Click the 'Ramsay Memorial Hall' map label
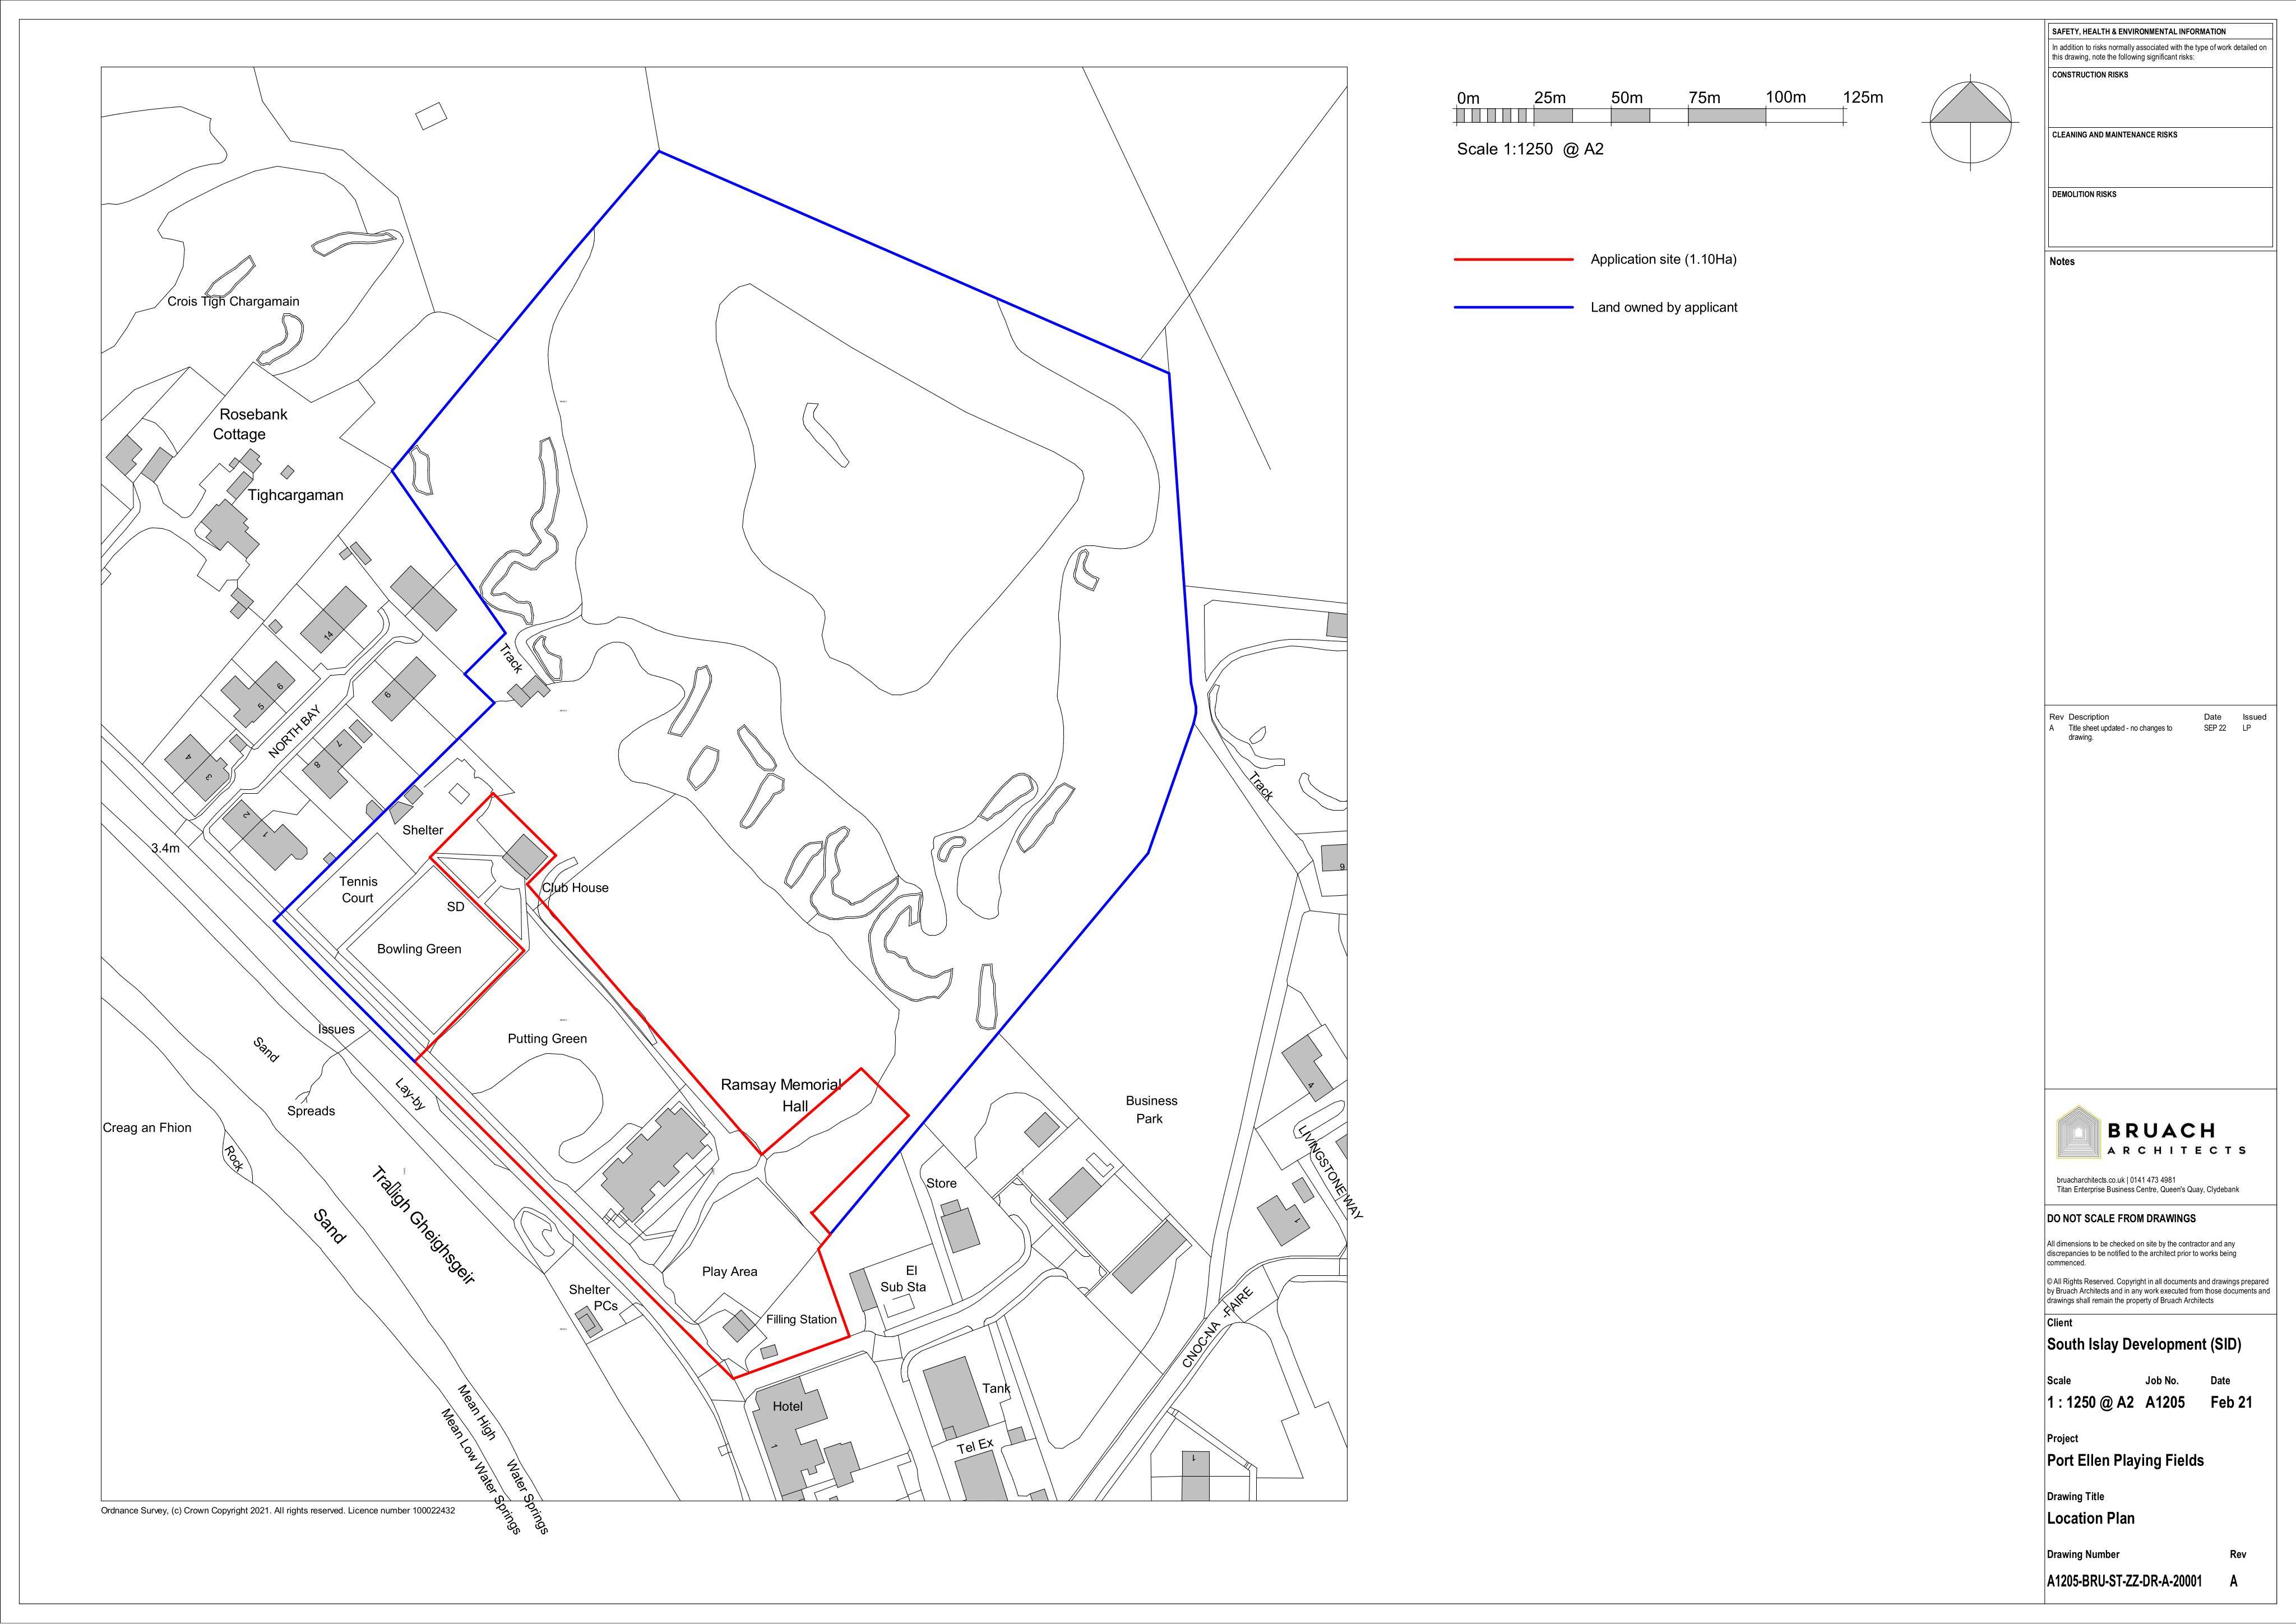The height and width of the screenshot is (1624, 2296). point(782,1095)
